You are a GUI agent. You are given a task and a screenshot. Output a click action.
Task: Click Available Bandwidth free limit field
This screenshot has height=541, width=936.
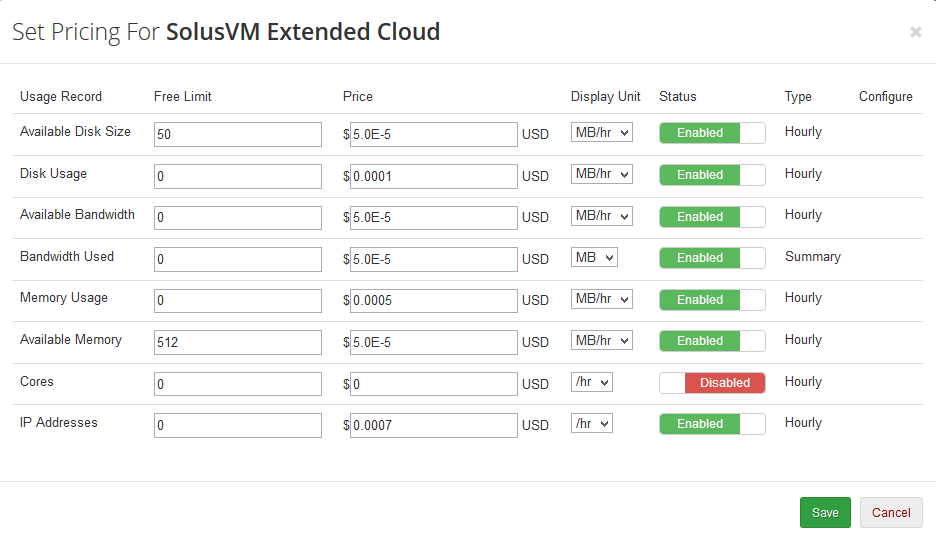point(238,217)
